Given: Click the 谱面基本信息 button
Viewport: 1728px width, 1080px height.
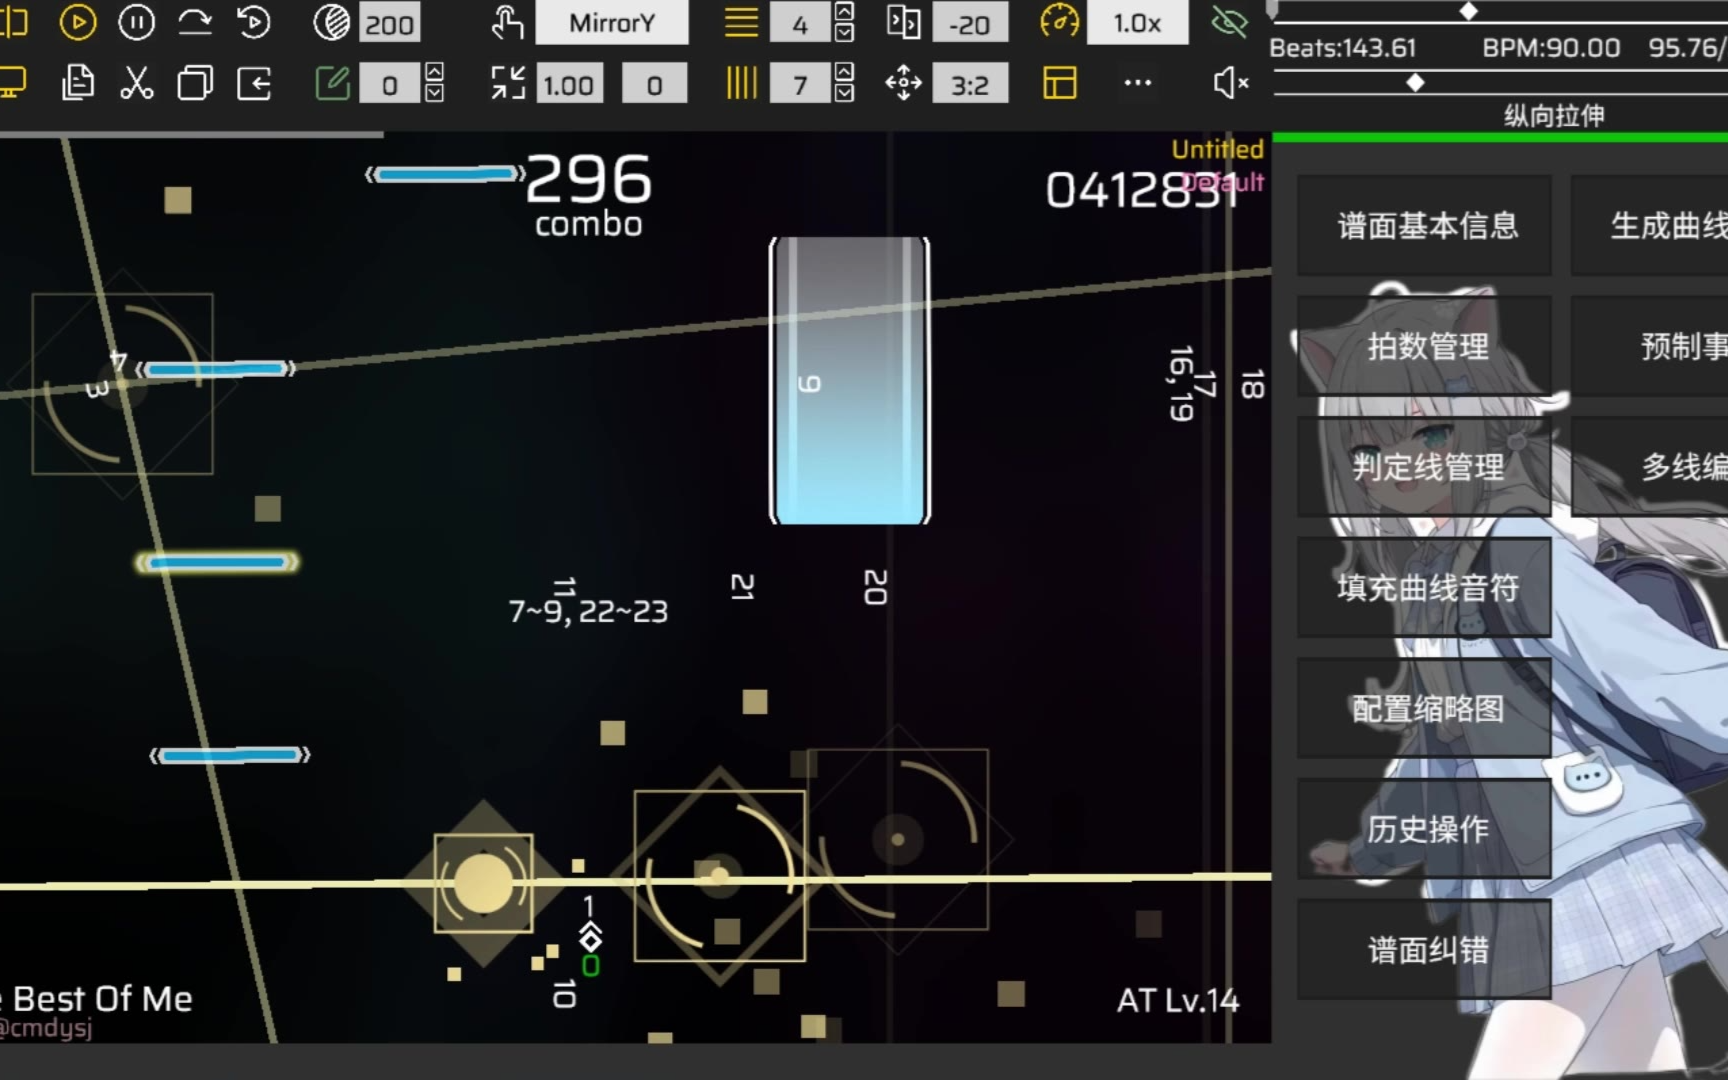Looking at the screenshot, I should point(1425,226).
